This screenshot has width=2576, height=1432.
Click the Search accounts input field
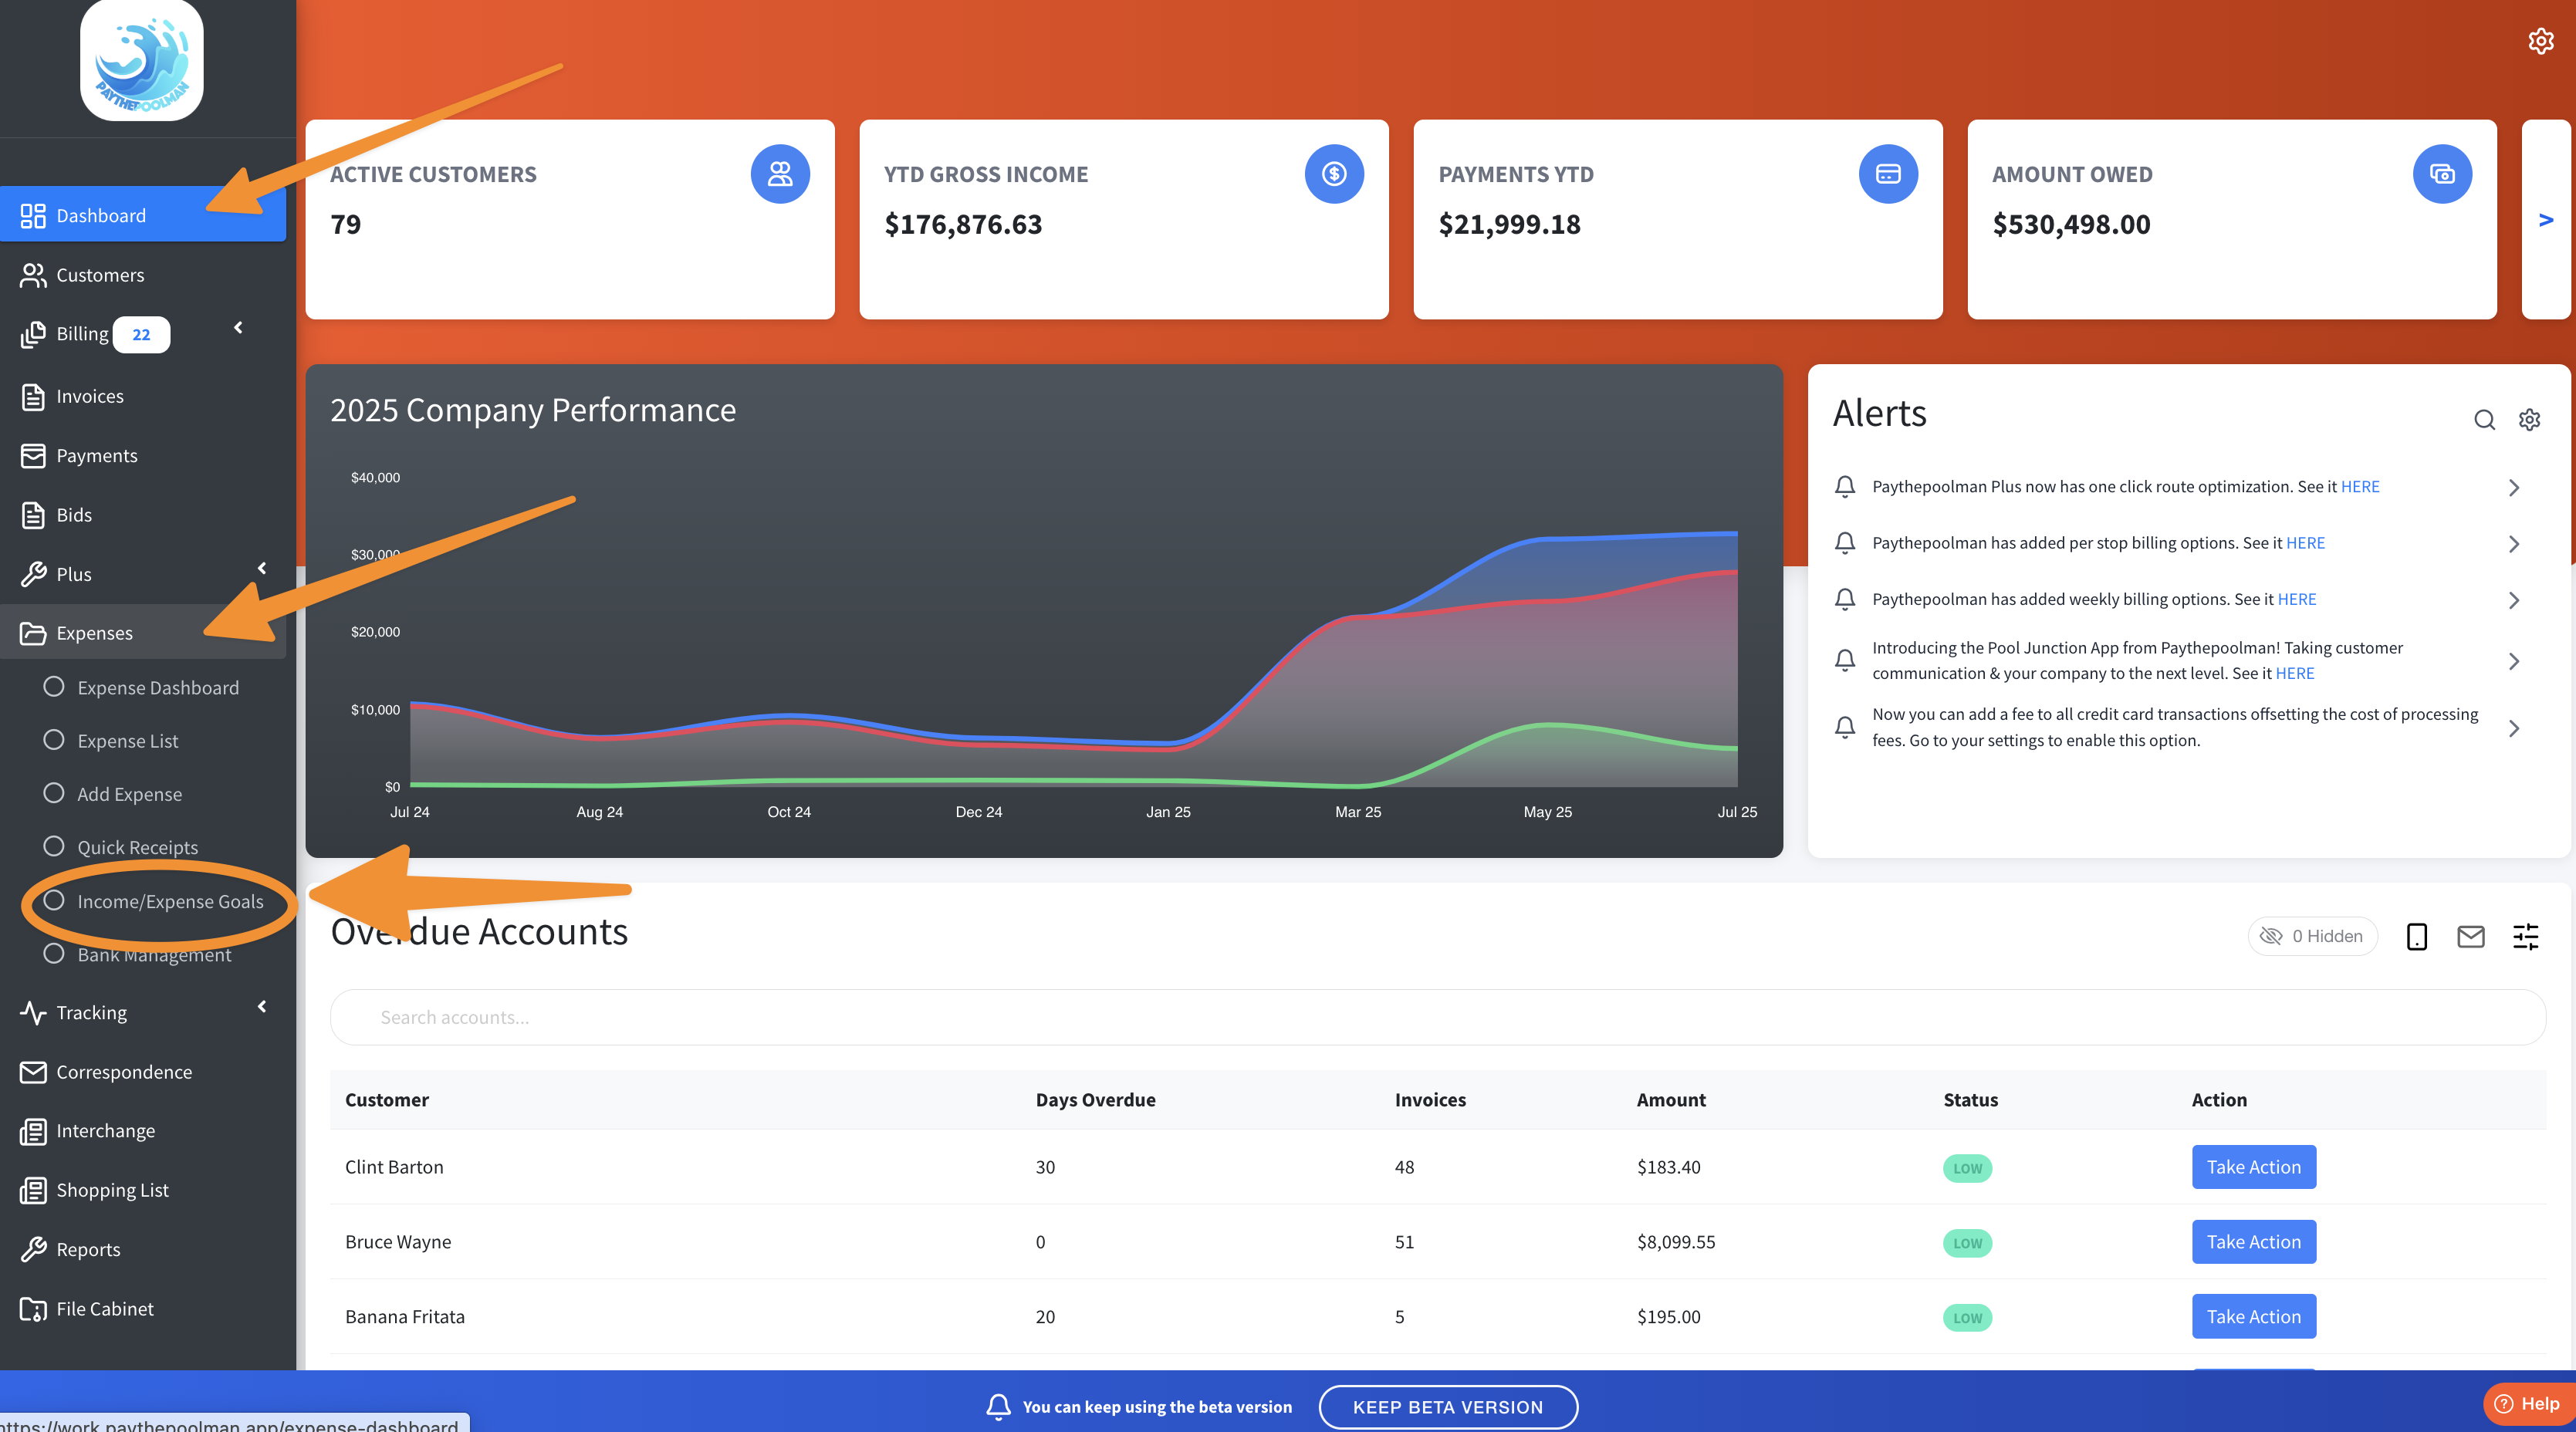(x=1437, y=1017)
